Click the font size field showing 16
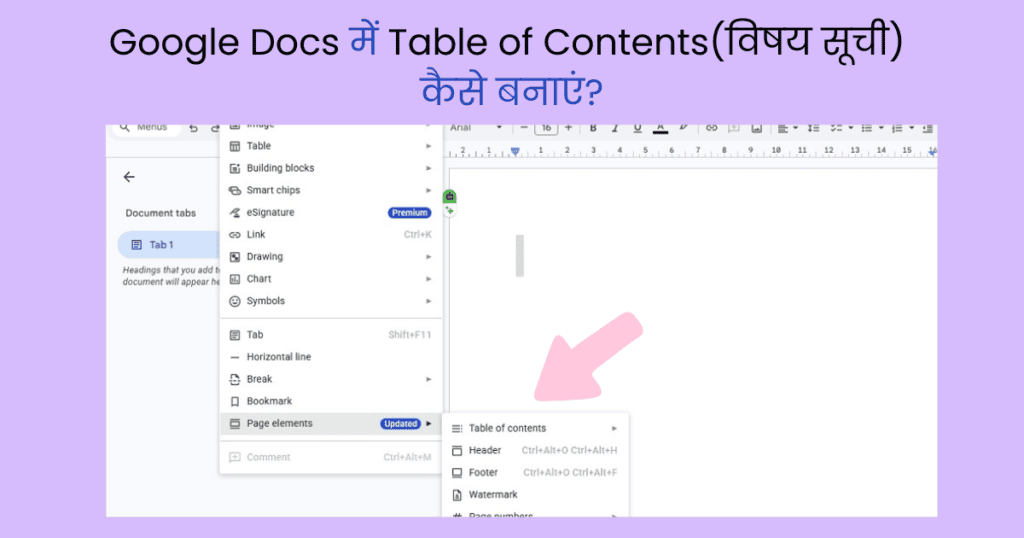The width and height of the screenshot is (1024, 538). click(x=546, y=129)
